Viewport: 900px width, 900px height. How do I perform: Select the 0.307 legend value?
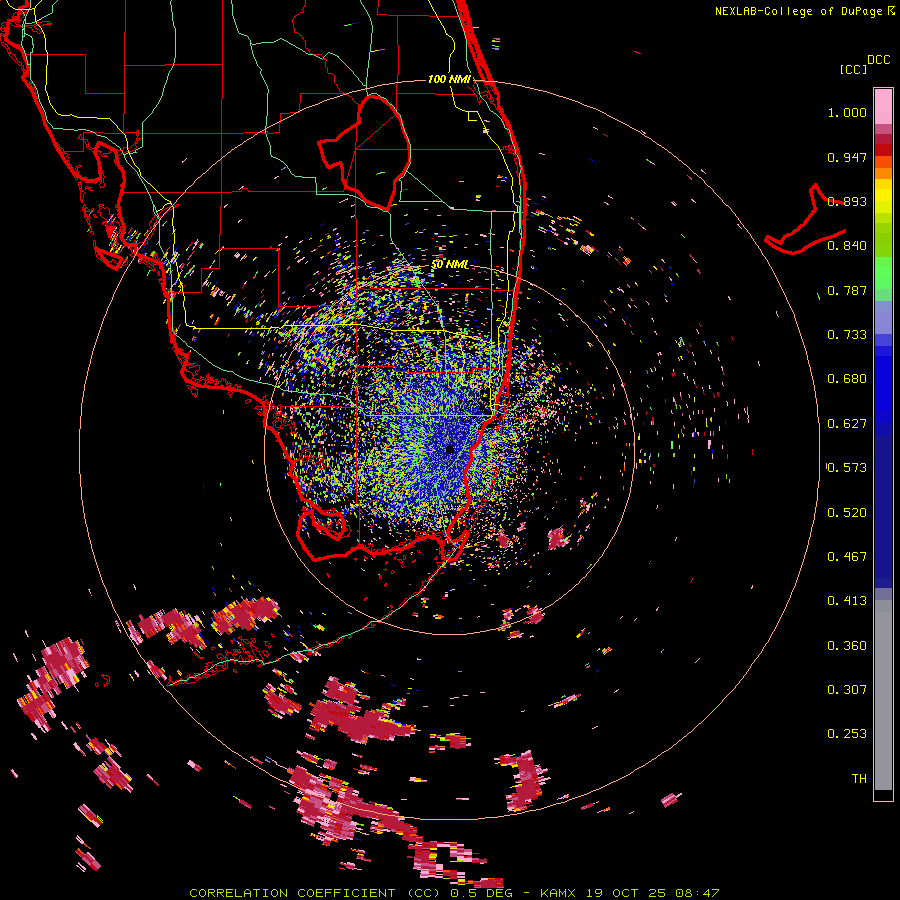click(847, 690)
